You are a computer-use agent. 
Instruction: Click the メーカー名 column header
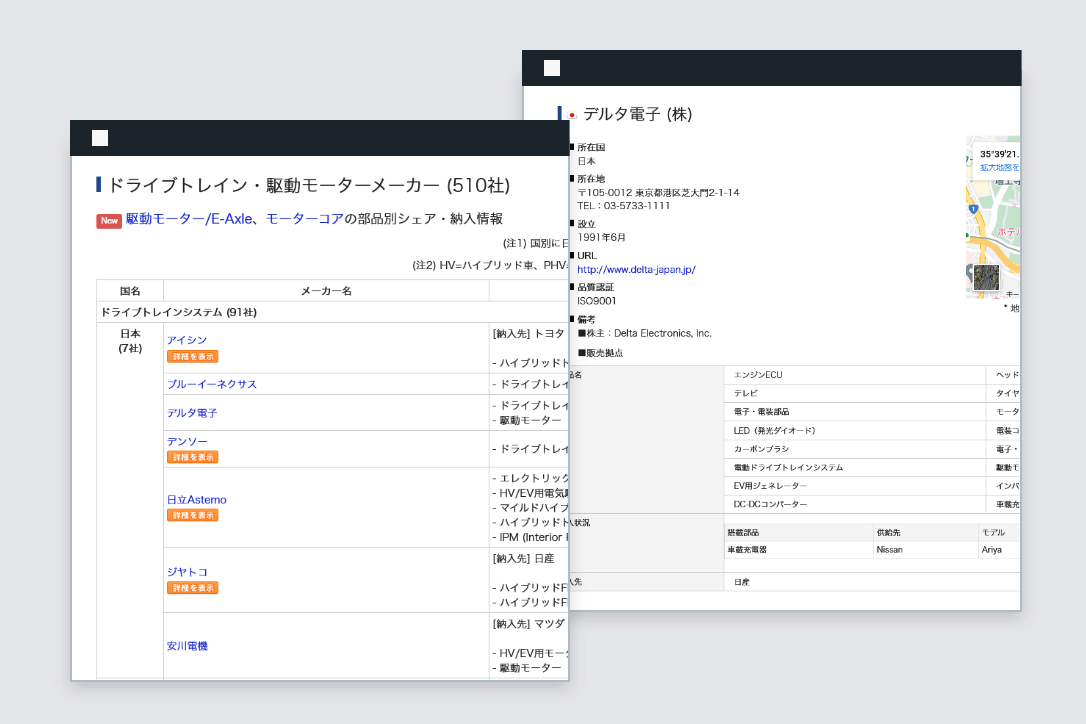(x=326, y=291)
